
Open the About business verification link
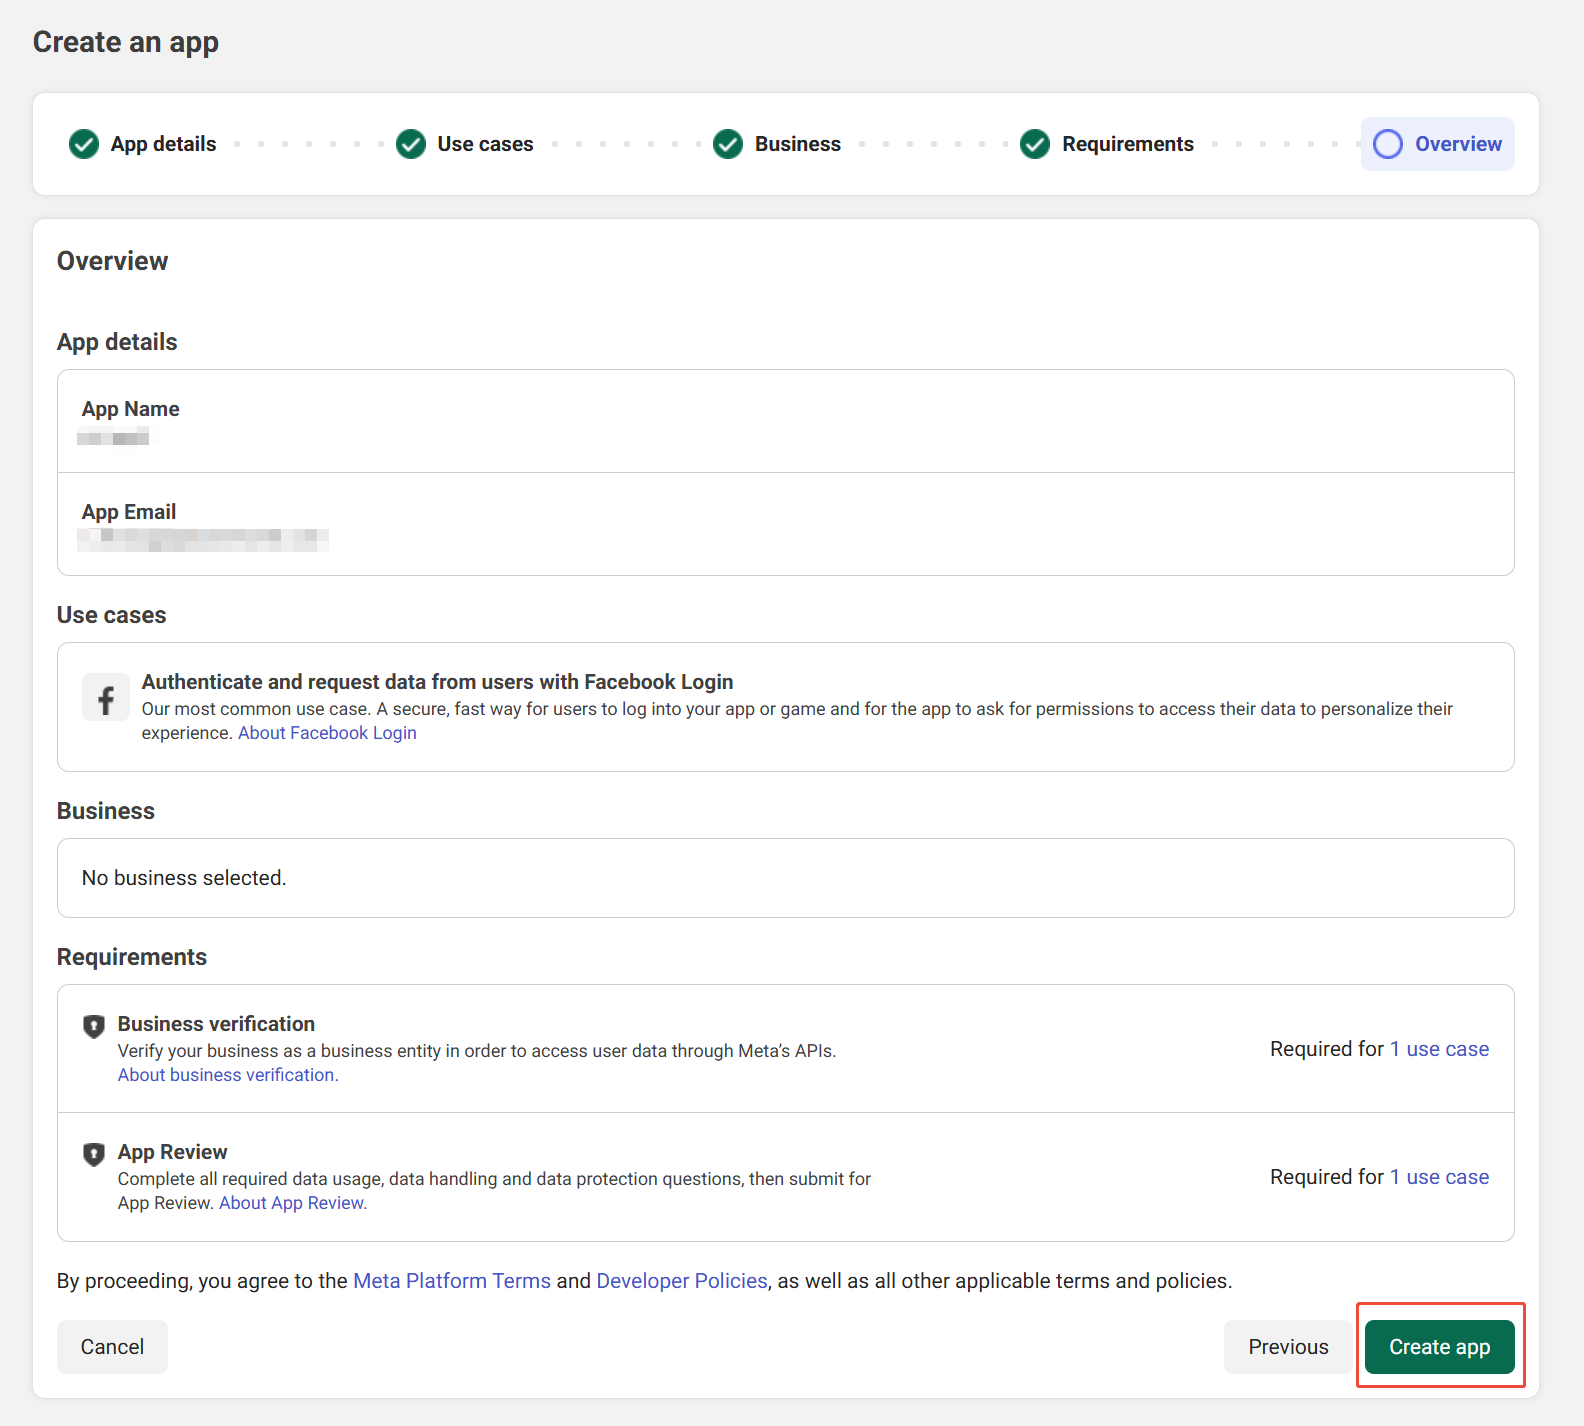click(x=228, y=1075)
